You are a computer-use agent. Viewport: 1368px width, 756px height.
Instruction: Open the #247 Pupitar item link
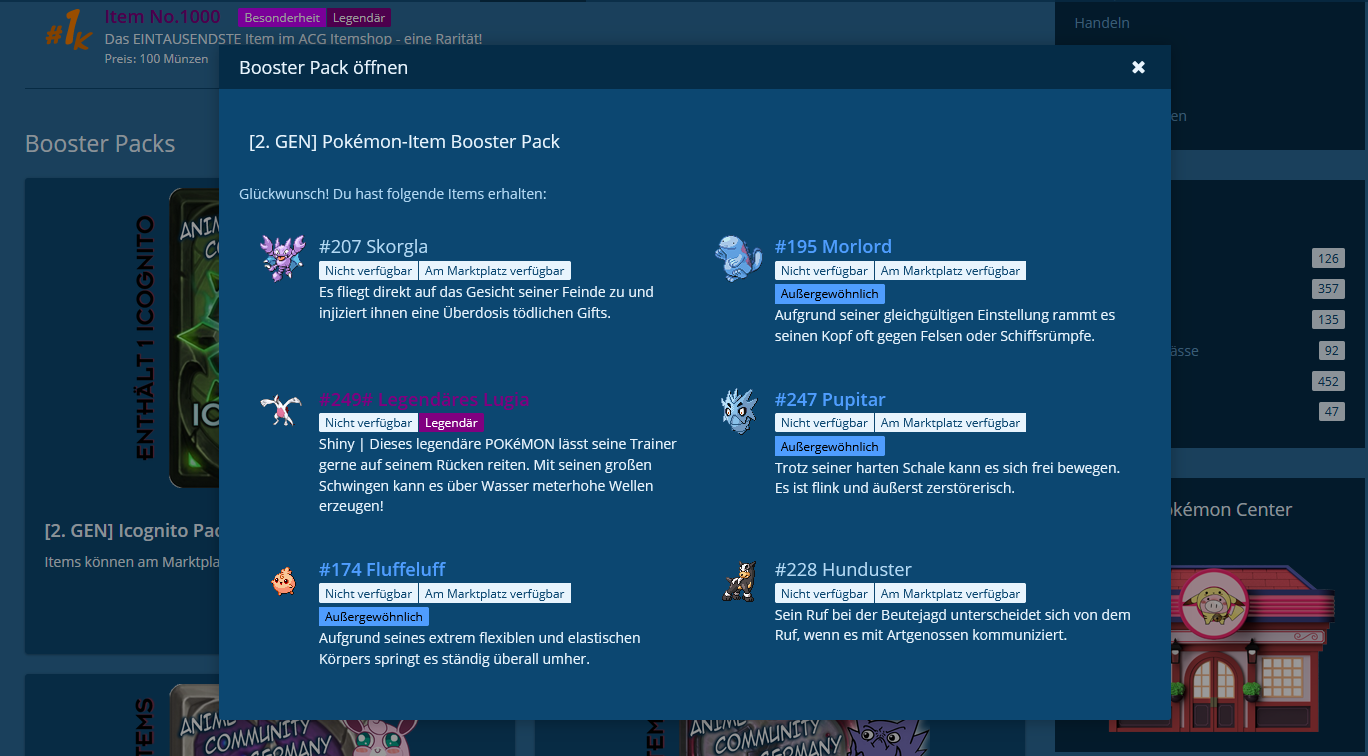[x=829, y=399]
